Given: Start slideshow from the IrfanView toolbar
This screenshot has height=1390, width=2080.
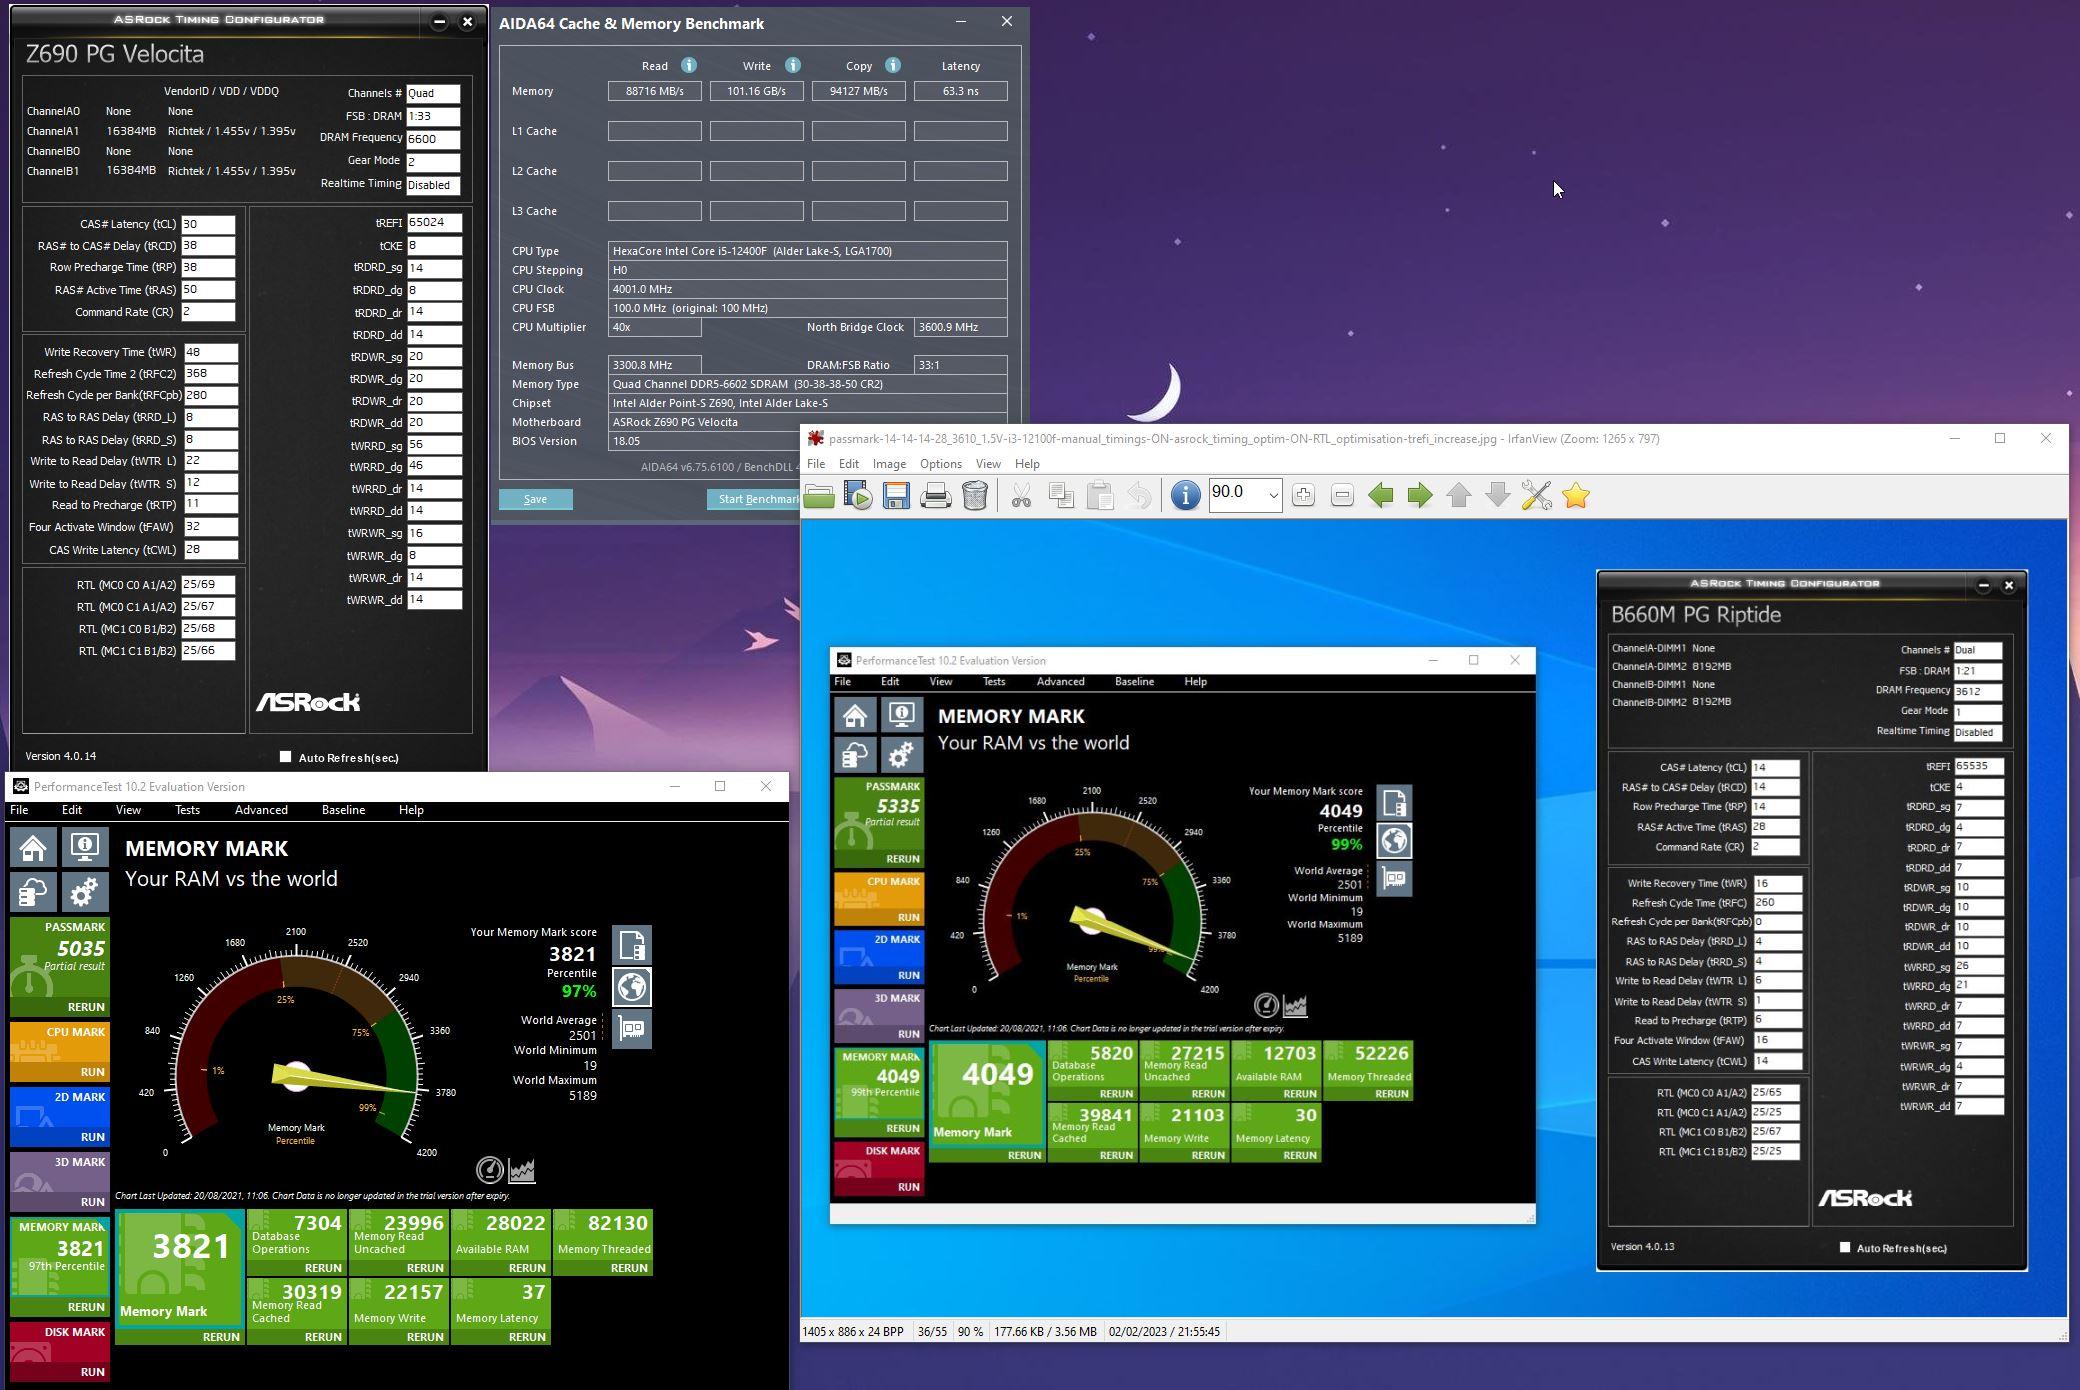Looking at the screenshot, I should pyautogui.click(x=858, y=495).
